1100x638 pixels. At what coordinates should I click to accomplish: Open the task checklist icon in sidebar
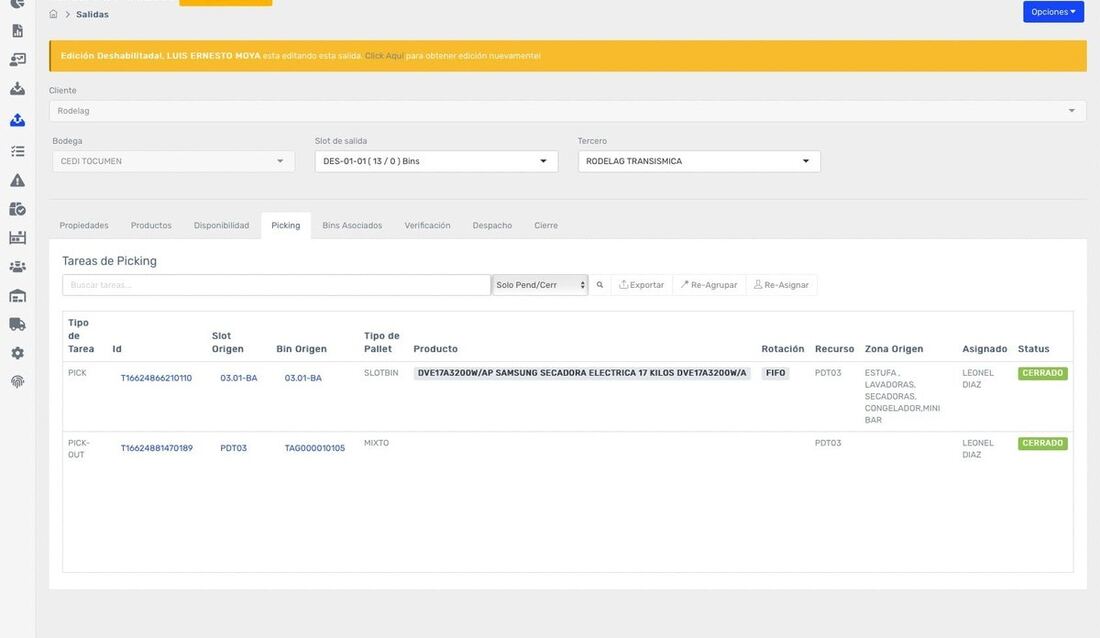point(18,151)
